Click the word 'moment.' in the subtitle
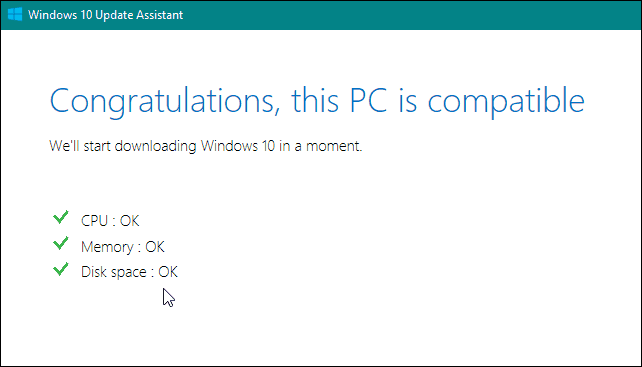The height and width of the screenshot is (367, 642). pyautogui.click(x=334, y=147)
